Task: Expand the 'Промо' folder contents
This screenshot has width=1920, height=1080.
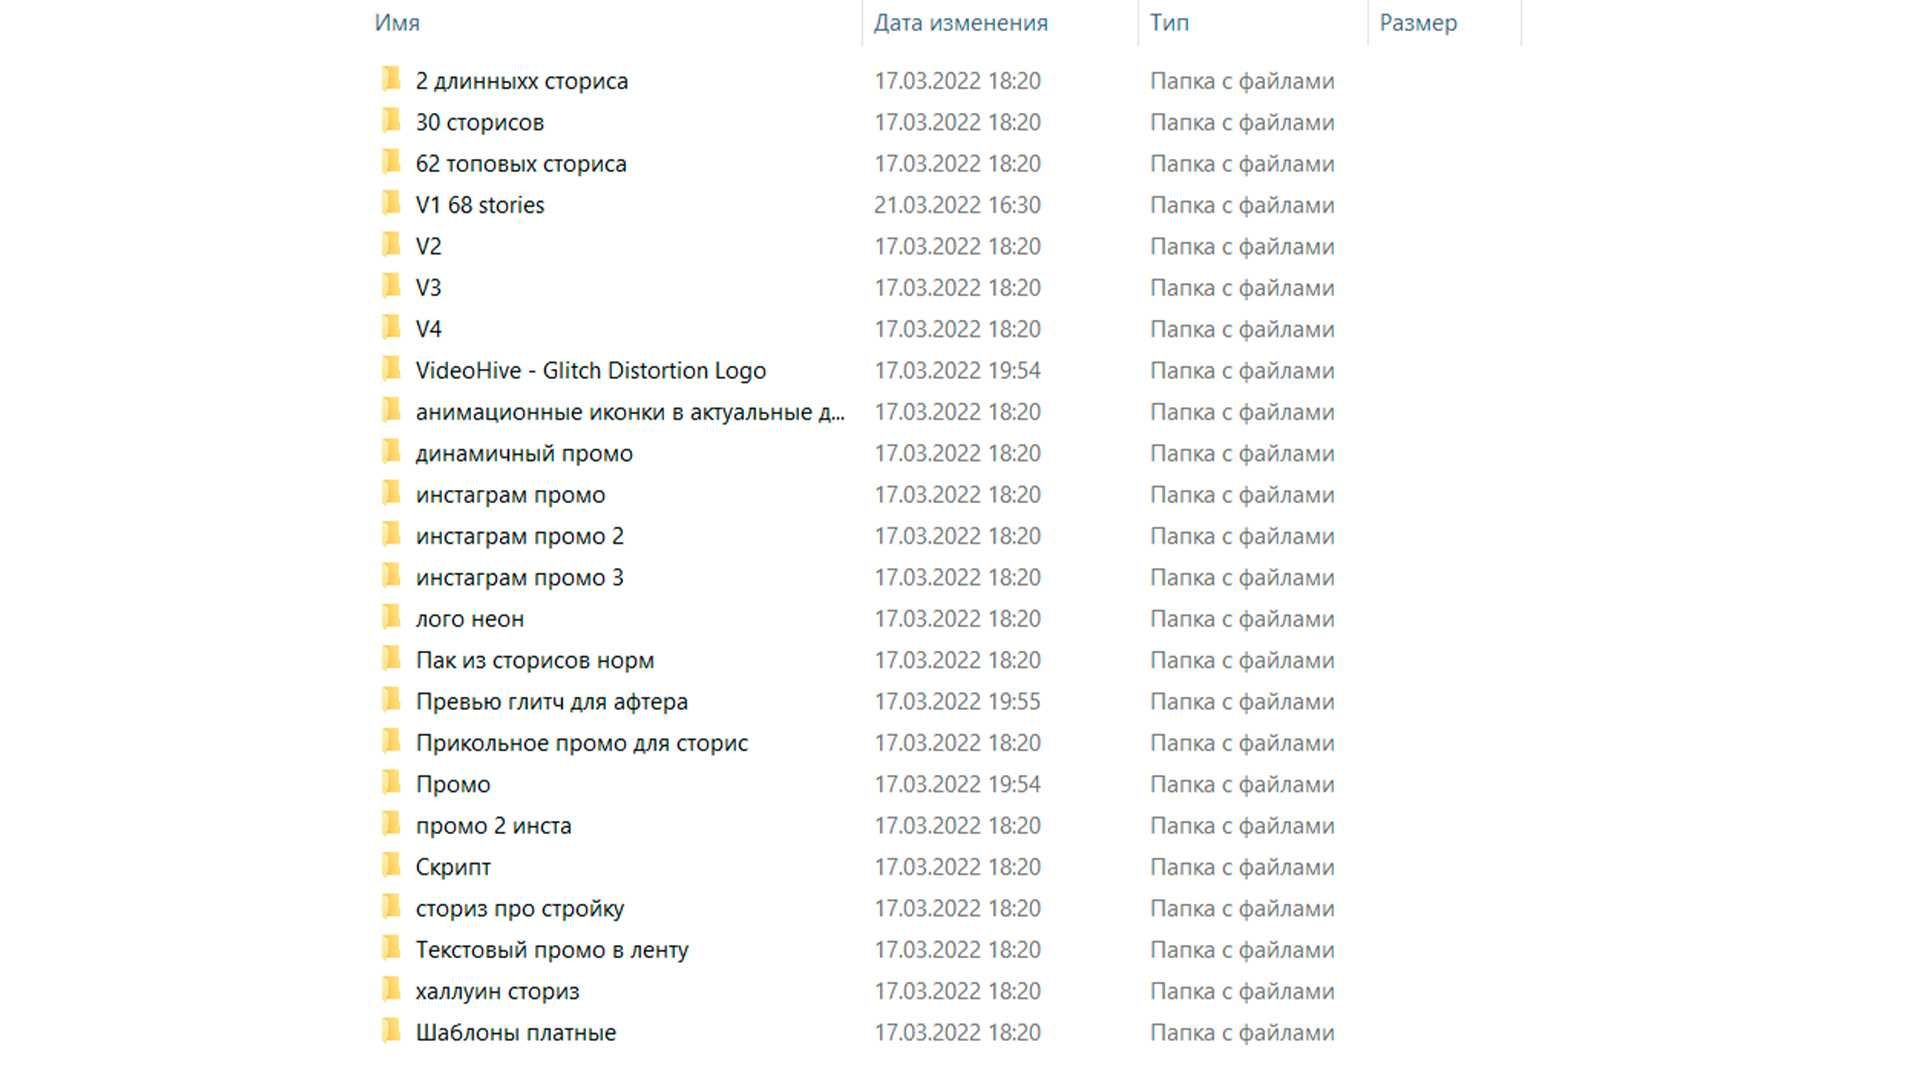Action: (454, 783)
